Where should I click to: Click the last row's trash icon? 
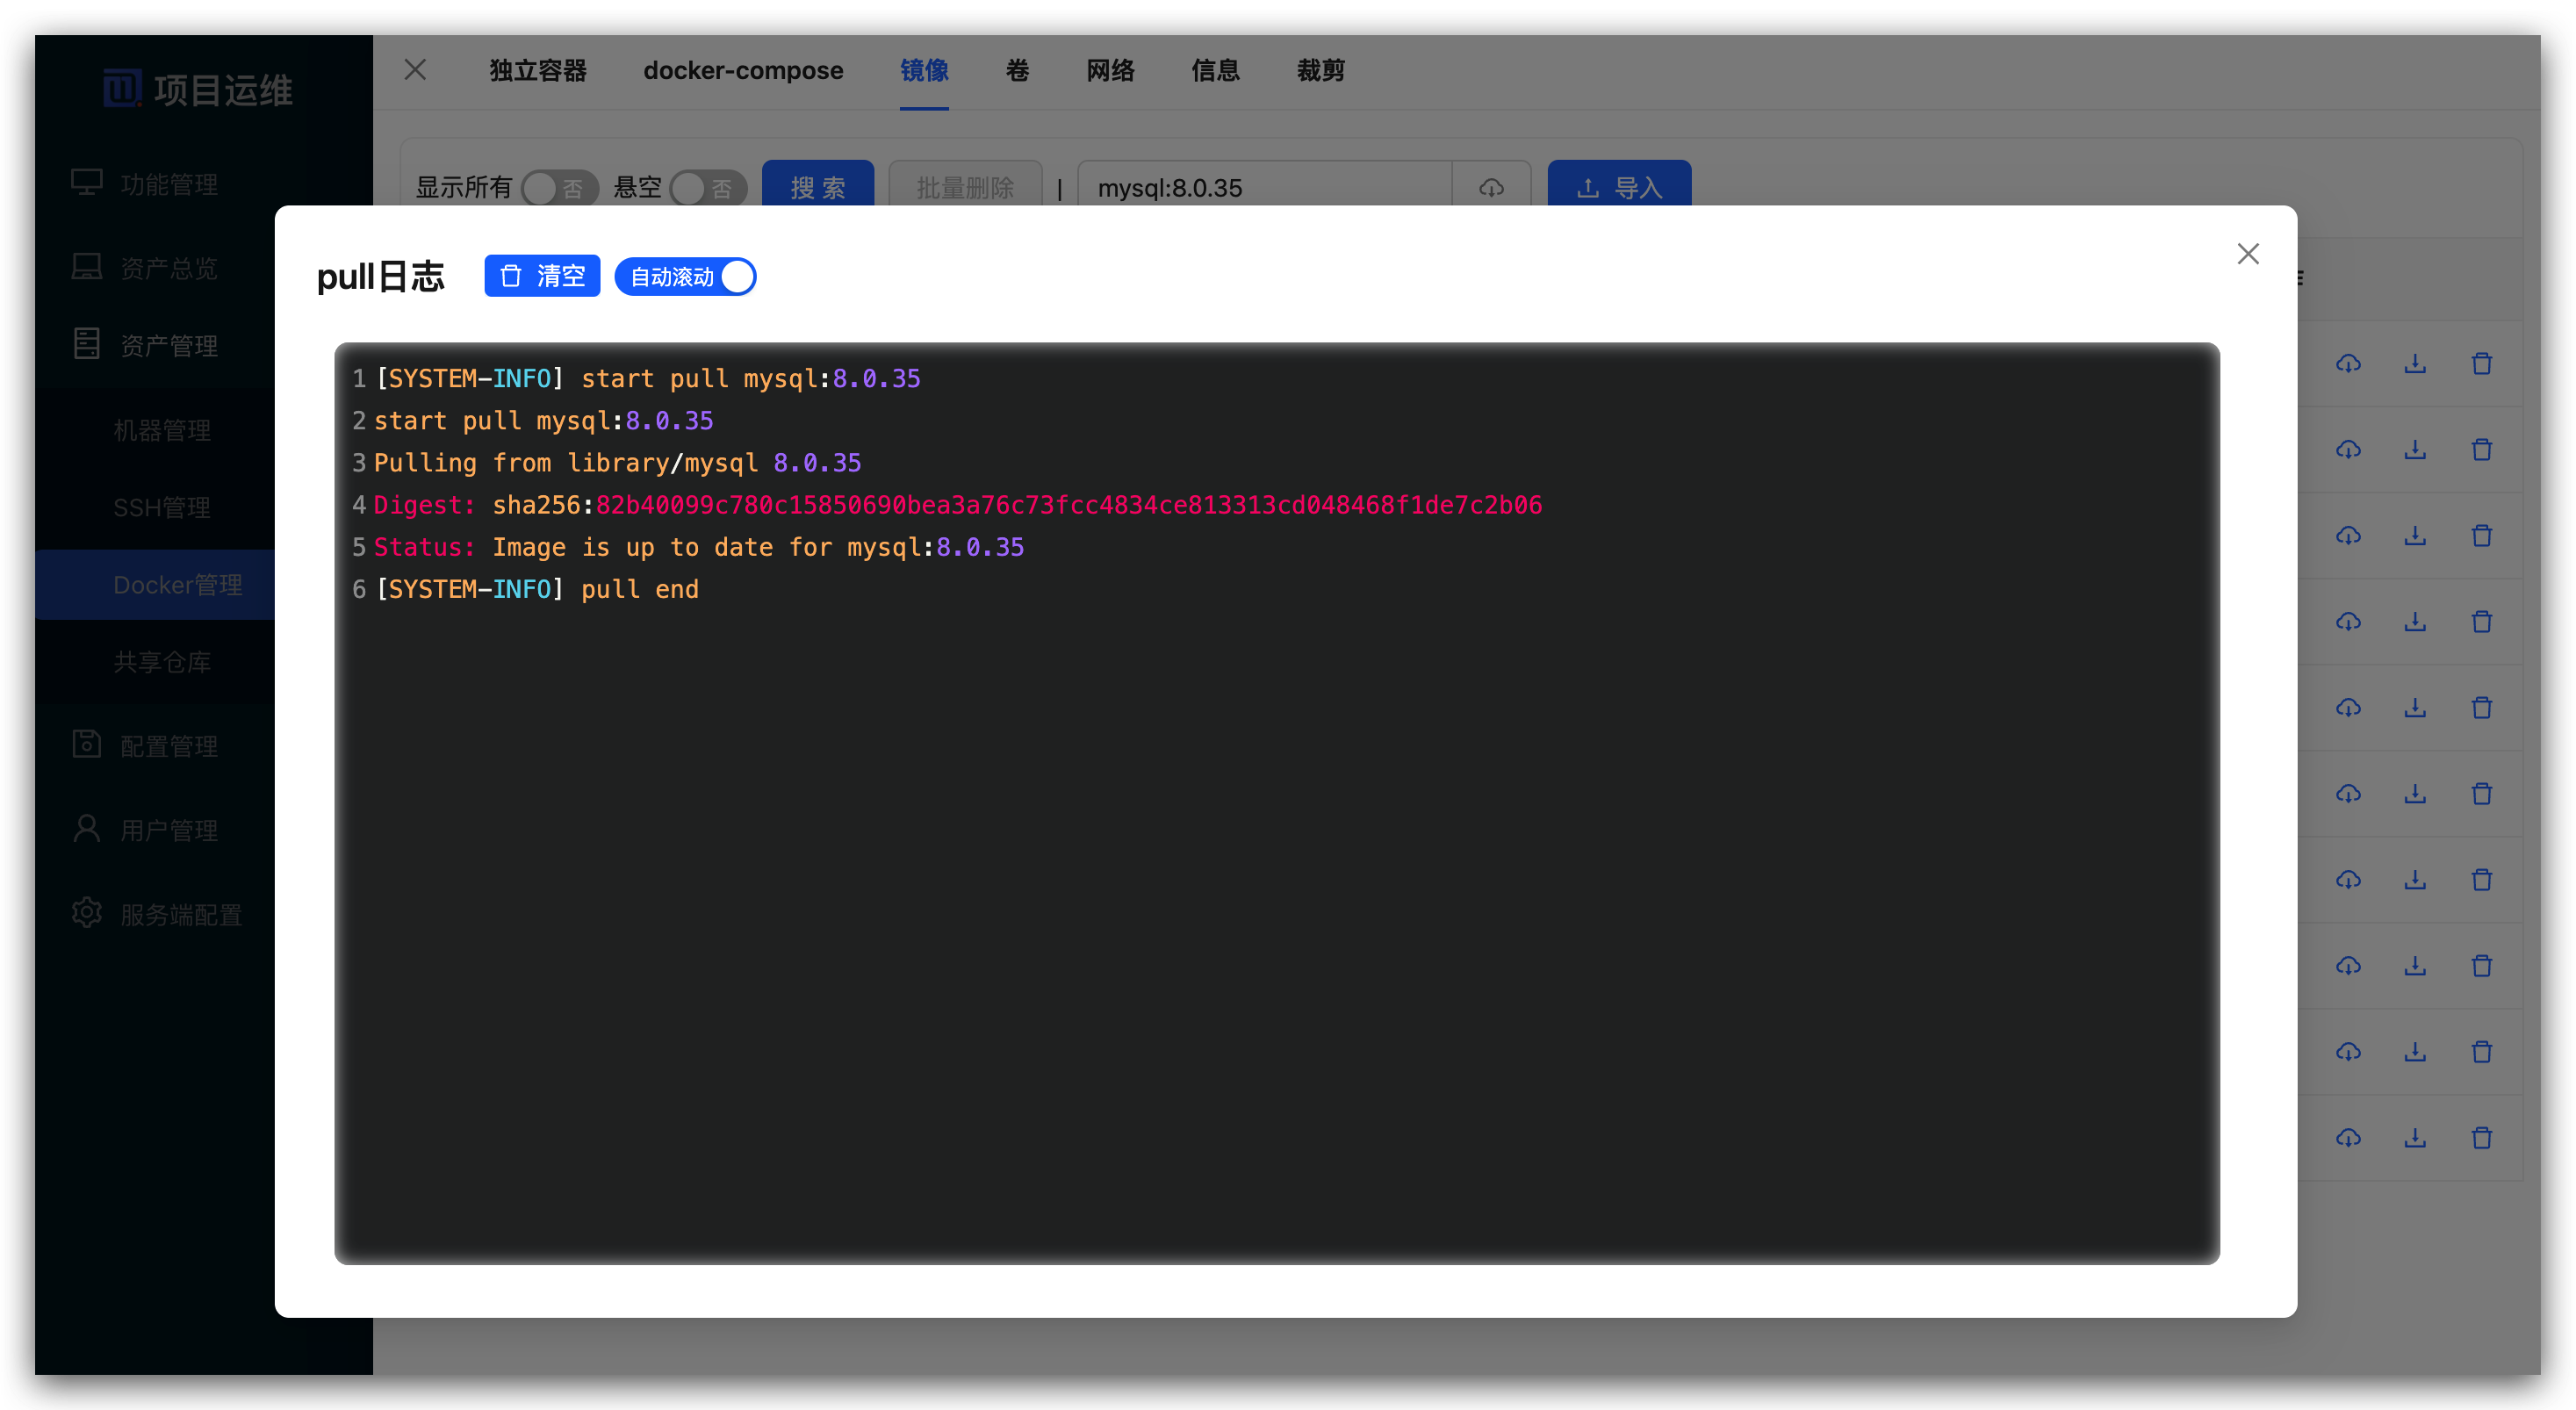tap(2481, 1138)
